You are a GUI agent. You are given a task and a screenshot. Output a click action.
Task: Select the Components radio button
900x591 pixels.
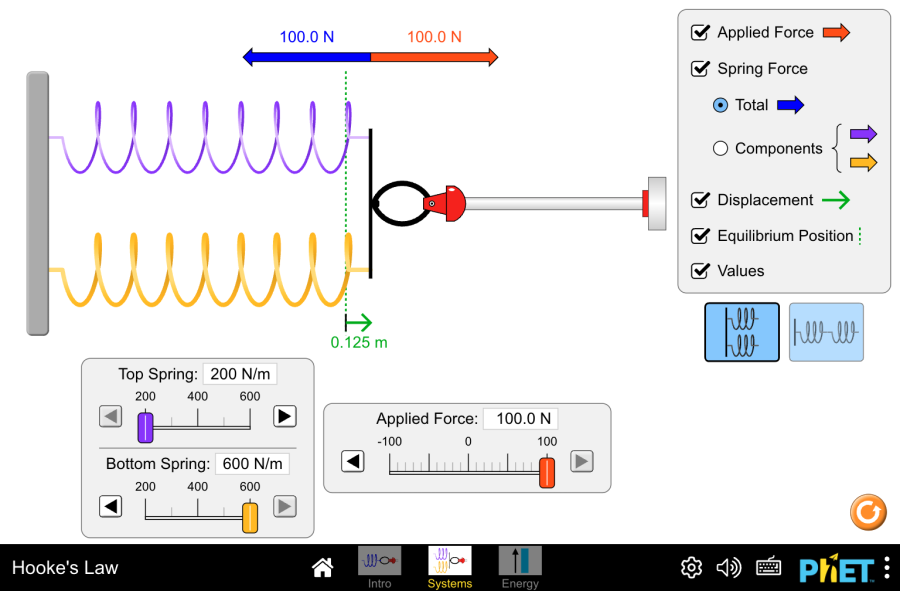[720, 148]
